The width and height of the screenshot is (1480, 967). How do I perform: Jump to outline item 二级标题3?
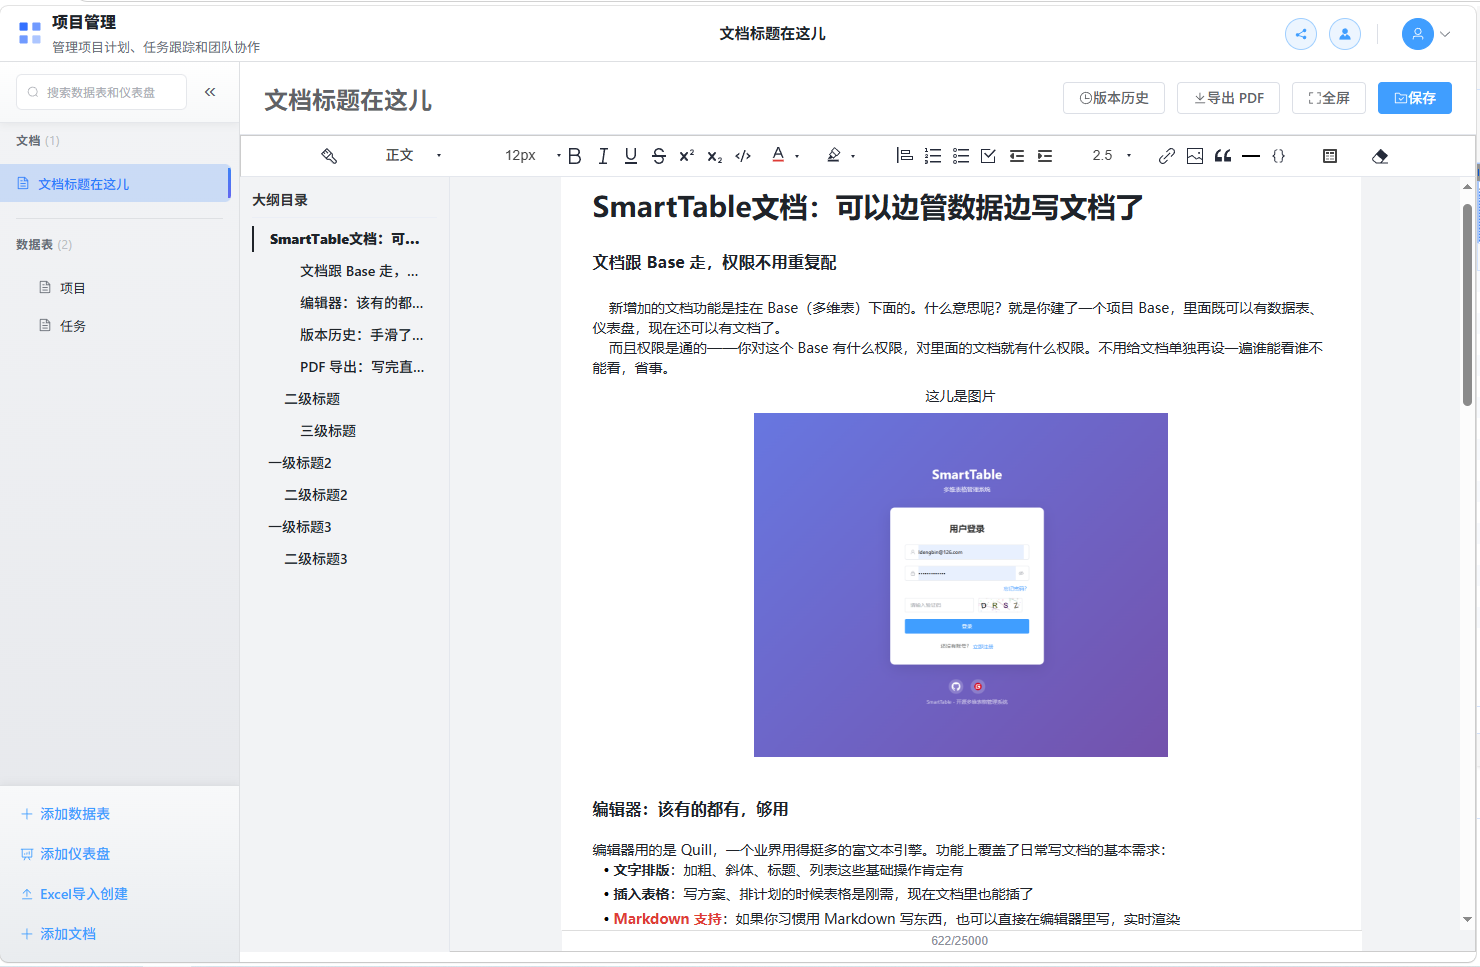[x=316, y=559]
